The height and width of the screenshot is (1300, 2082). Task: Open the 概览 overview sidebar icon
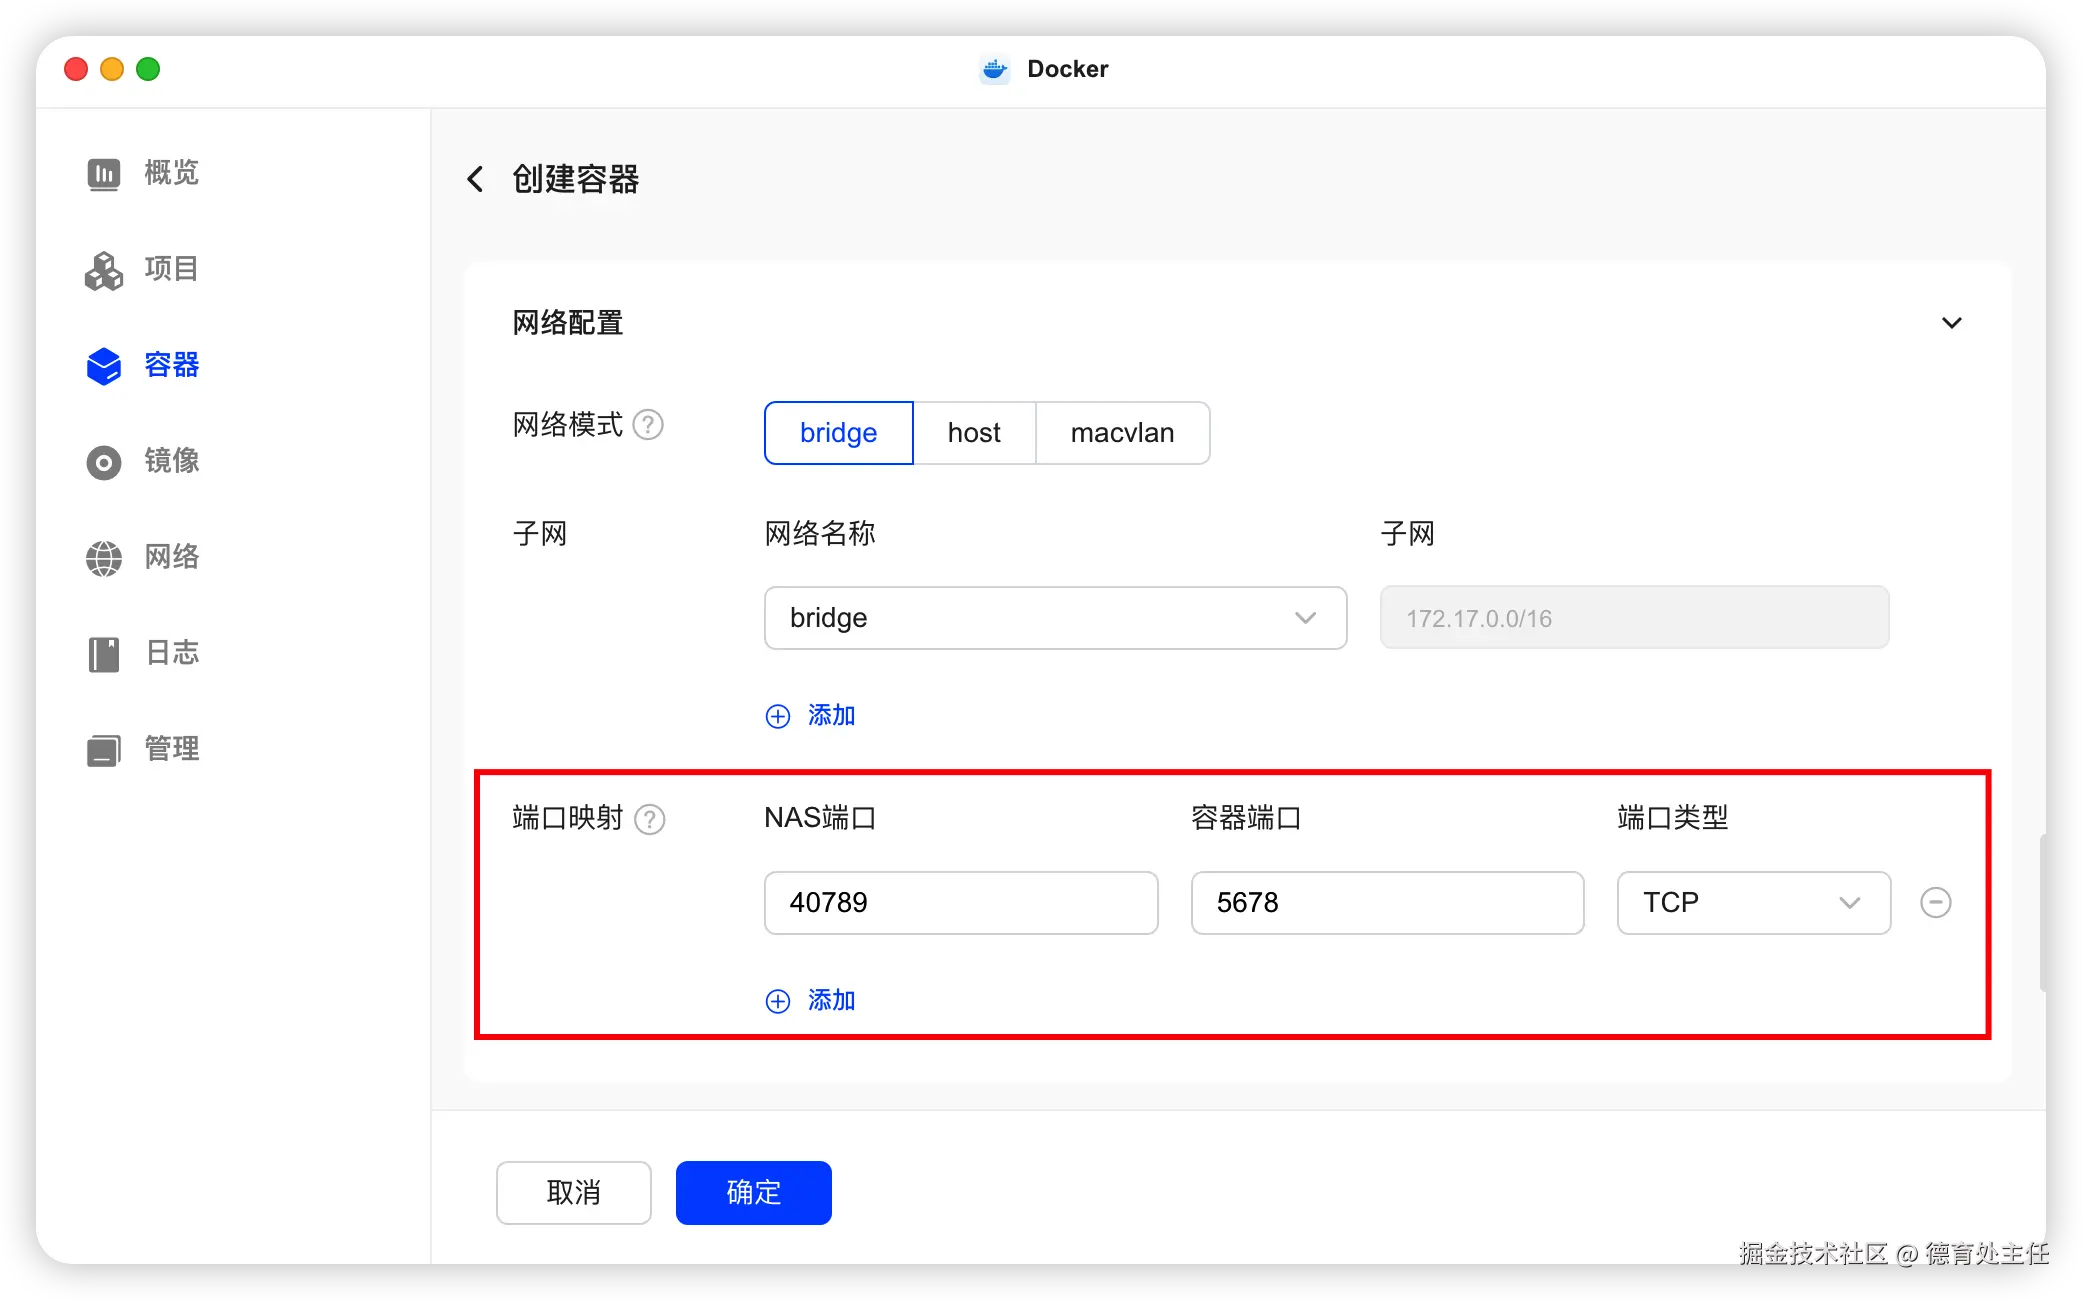(104, 174)
